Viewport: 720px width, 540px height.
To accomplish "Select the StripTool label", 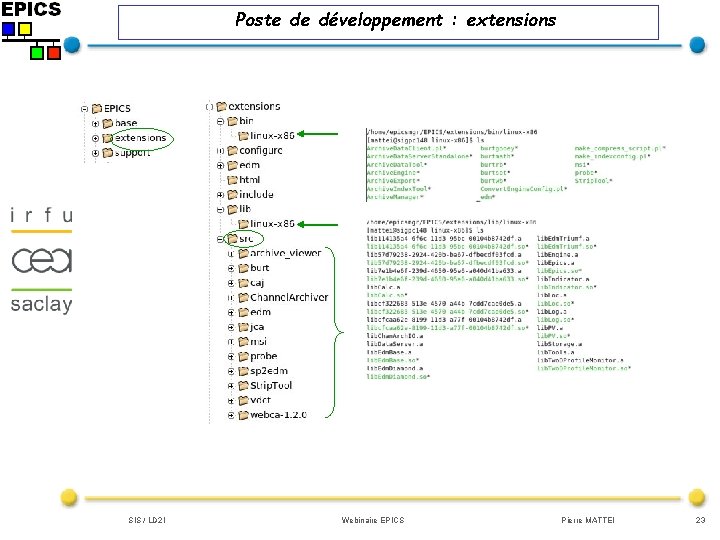I will (x=271, y=386).
